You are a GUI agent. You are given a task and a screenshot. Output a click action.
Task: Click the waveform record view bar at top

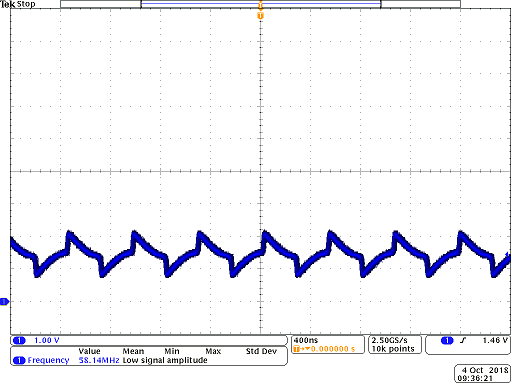pyautogui.click(x=260, y=4)
